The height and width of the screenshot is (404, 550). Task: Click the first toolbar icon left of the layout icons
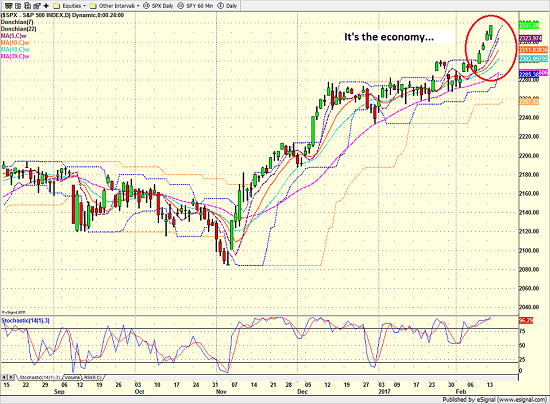[8, 6]
